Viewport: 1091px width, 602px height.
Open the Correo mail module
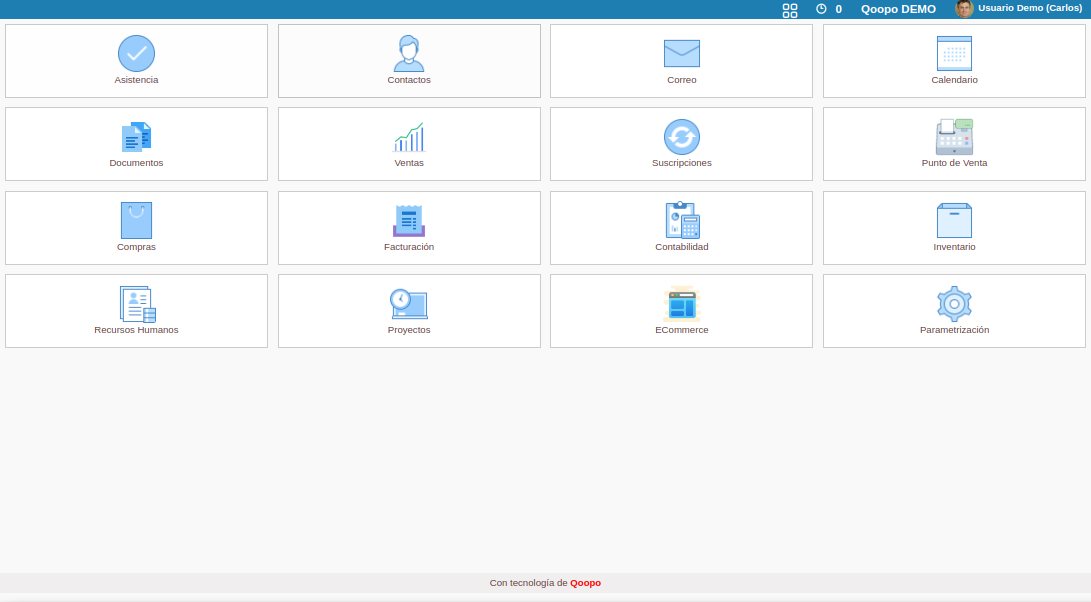(x=681, y=60)
